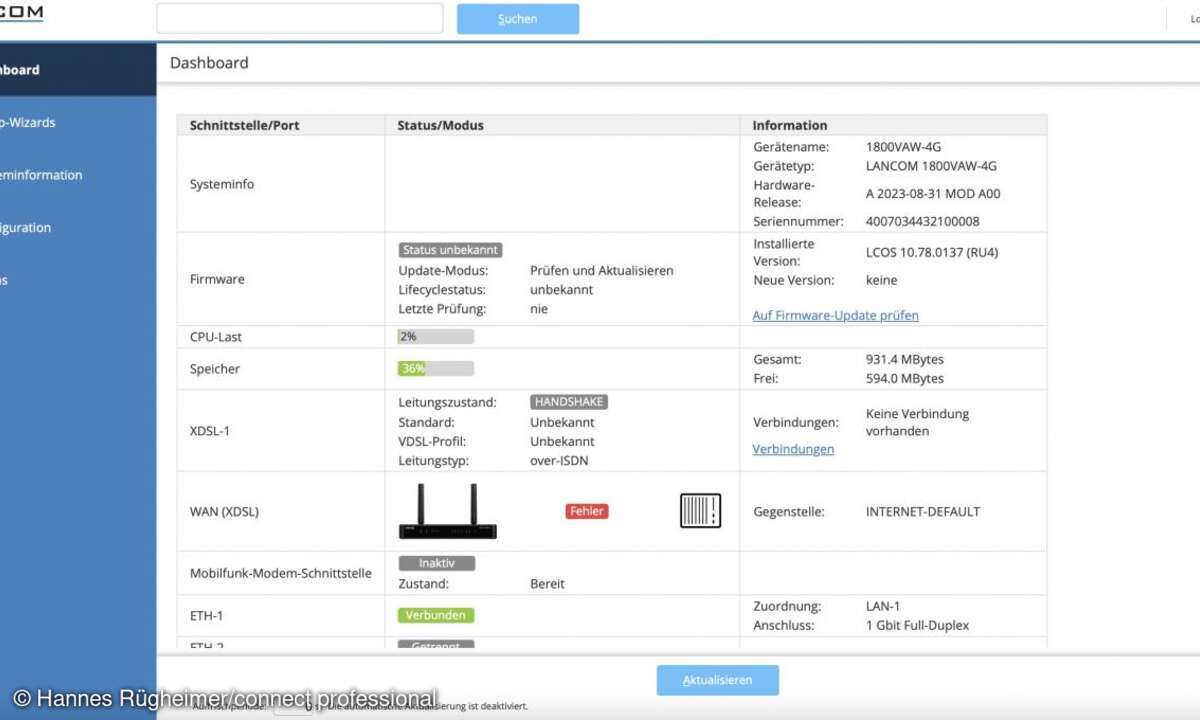Viewport: 1200px width, 720px height.
Task: Click the over-ISDN Leitungstyp value
Action: point(559,461)
